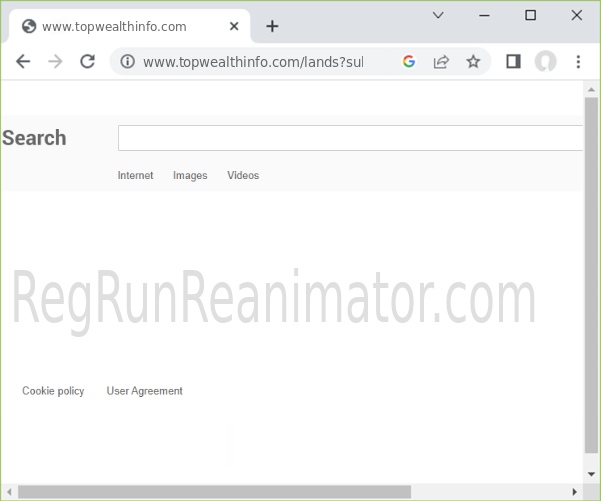Click the forward navigation arrow
The height and width of the screenshot is (501, 601).
pyautogui.click(x=55, y=62)
